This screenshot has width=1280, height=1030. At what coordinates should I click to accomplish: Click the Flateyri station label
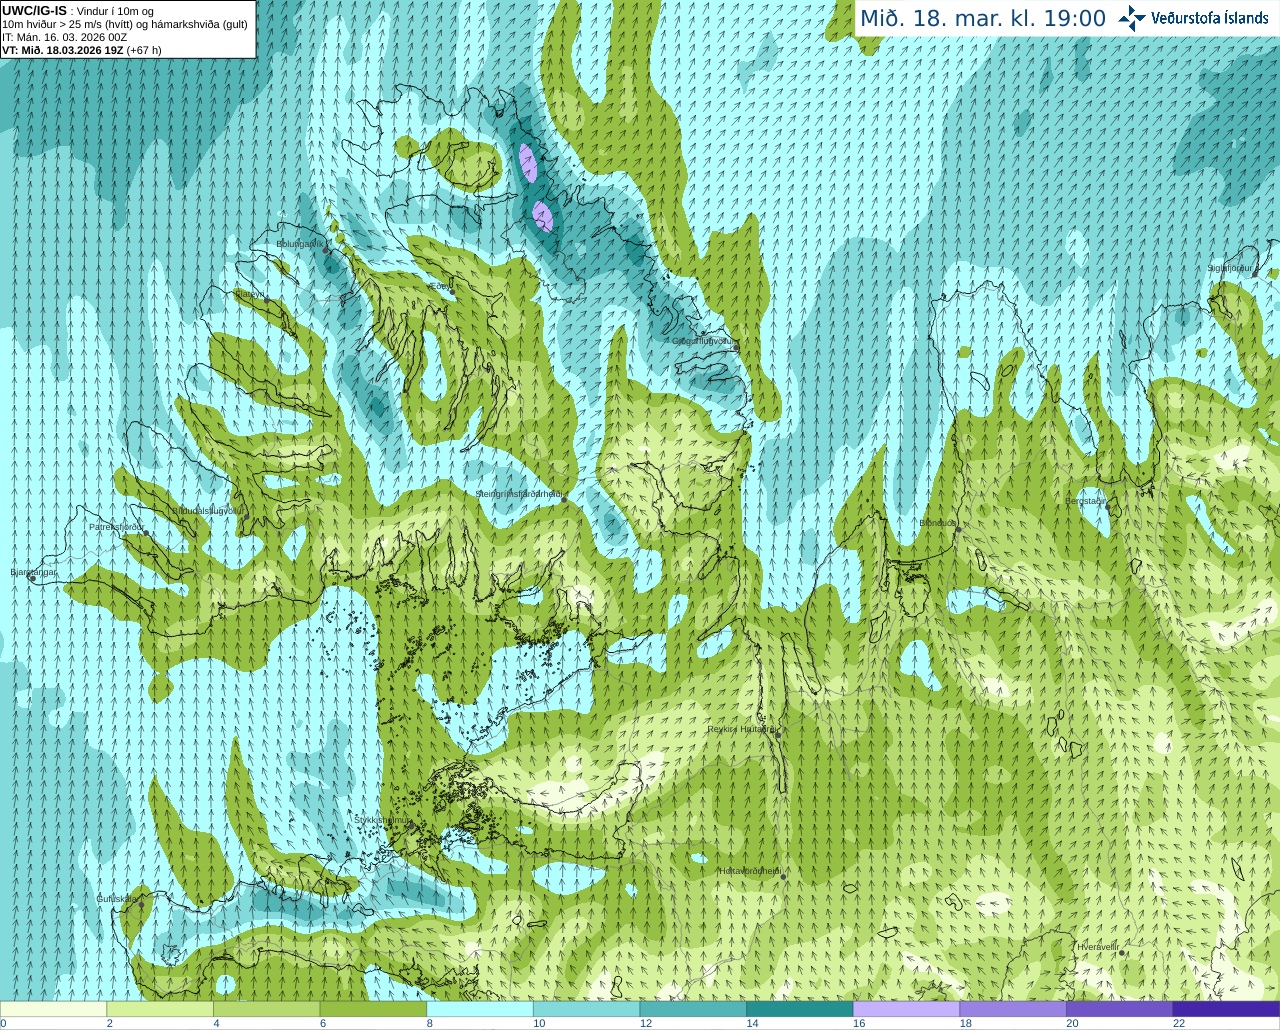[249, 294]
